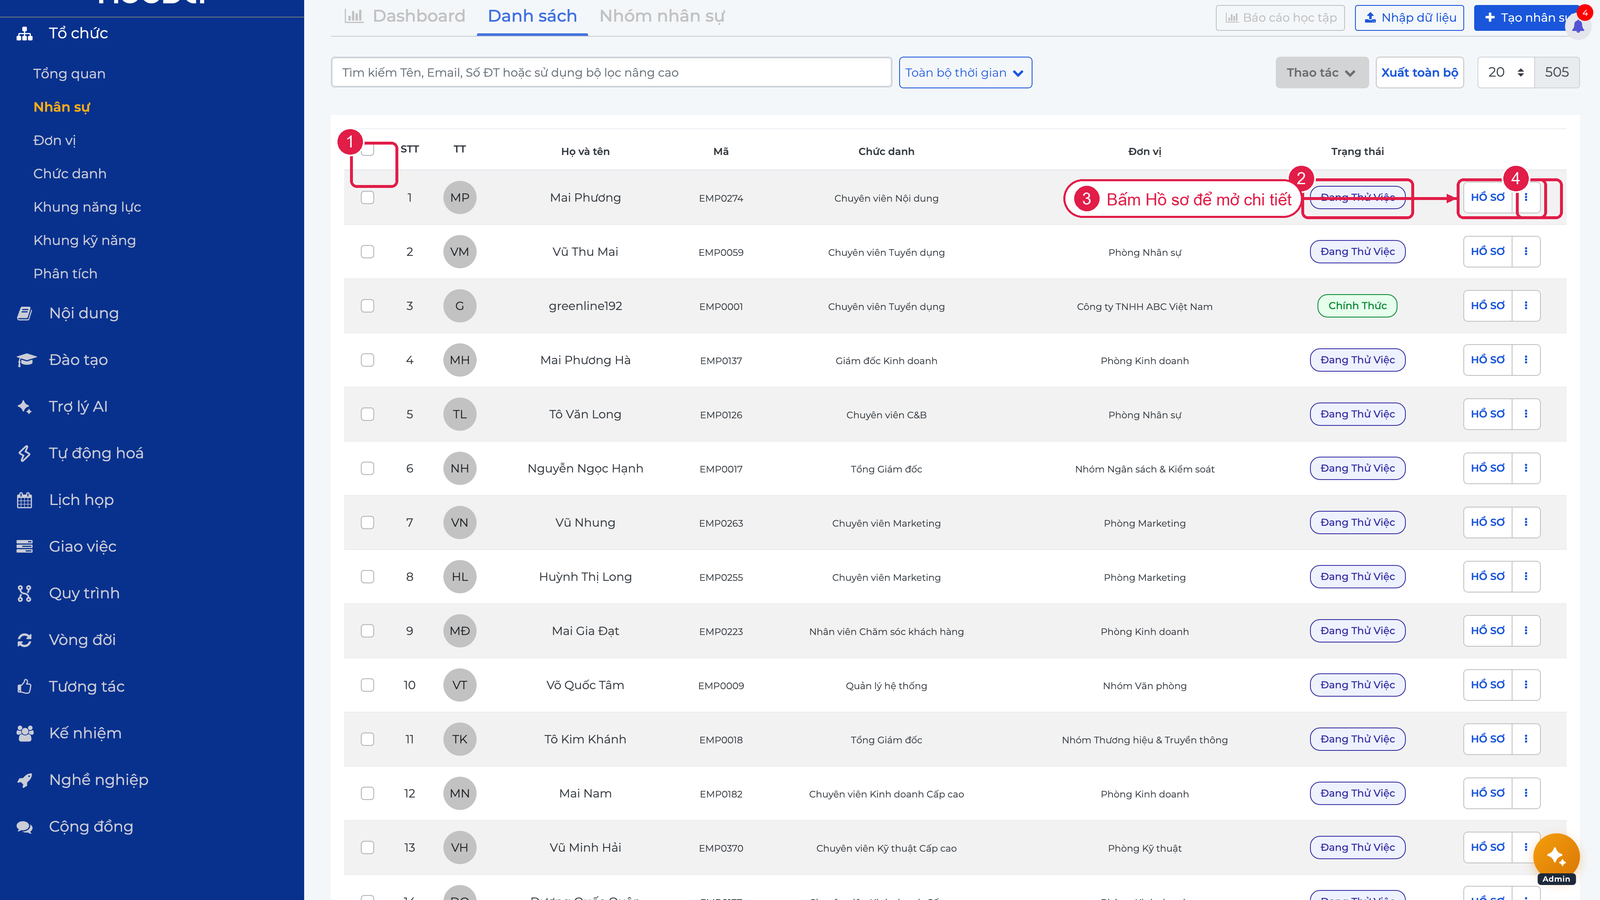This screenshot has height=900, width=1600.
Task: Open the notification bell icon
Action: pos(1578,26)
